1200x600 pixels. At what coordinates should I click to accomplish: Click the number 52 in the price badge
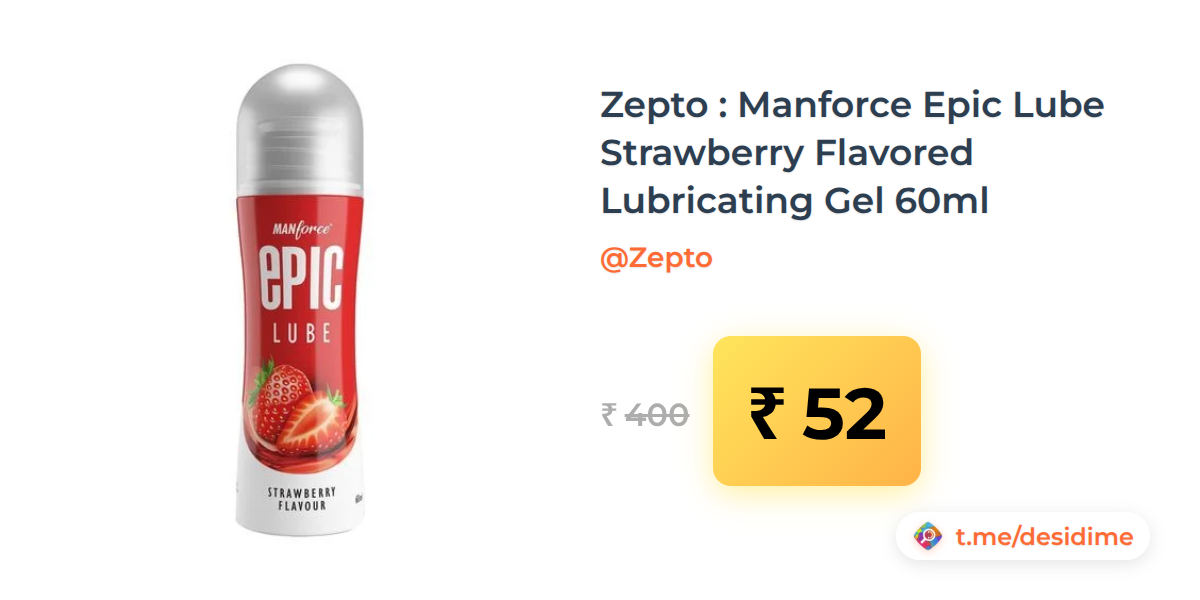point(845,414)
